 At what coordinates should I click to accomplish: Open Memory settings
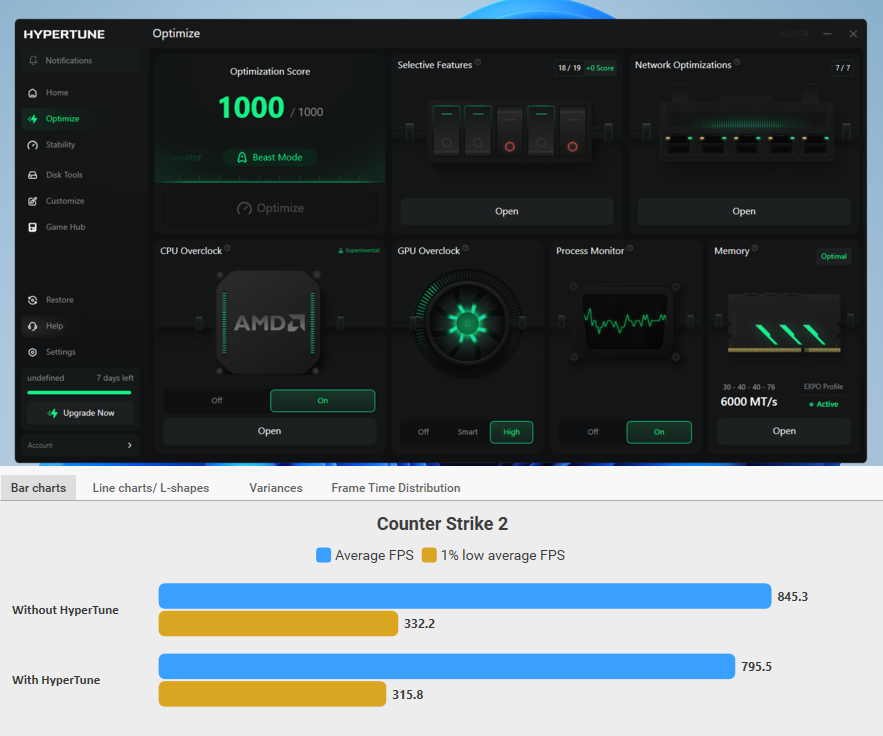point(784,431)
